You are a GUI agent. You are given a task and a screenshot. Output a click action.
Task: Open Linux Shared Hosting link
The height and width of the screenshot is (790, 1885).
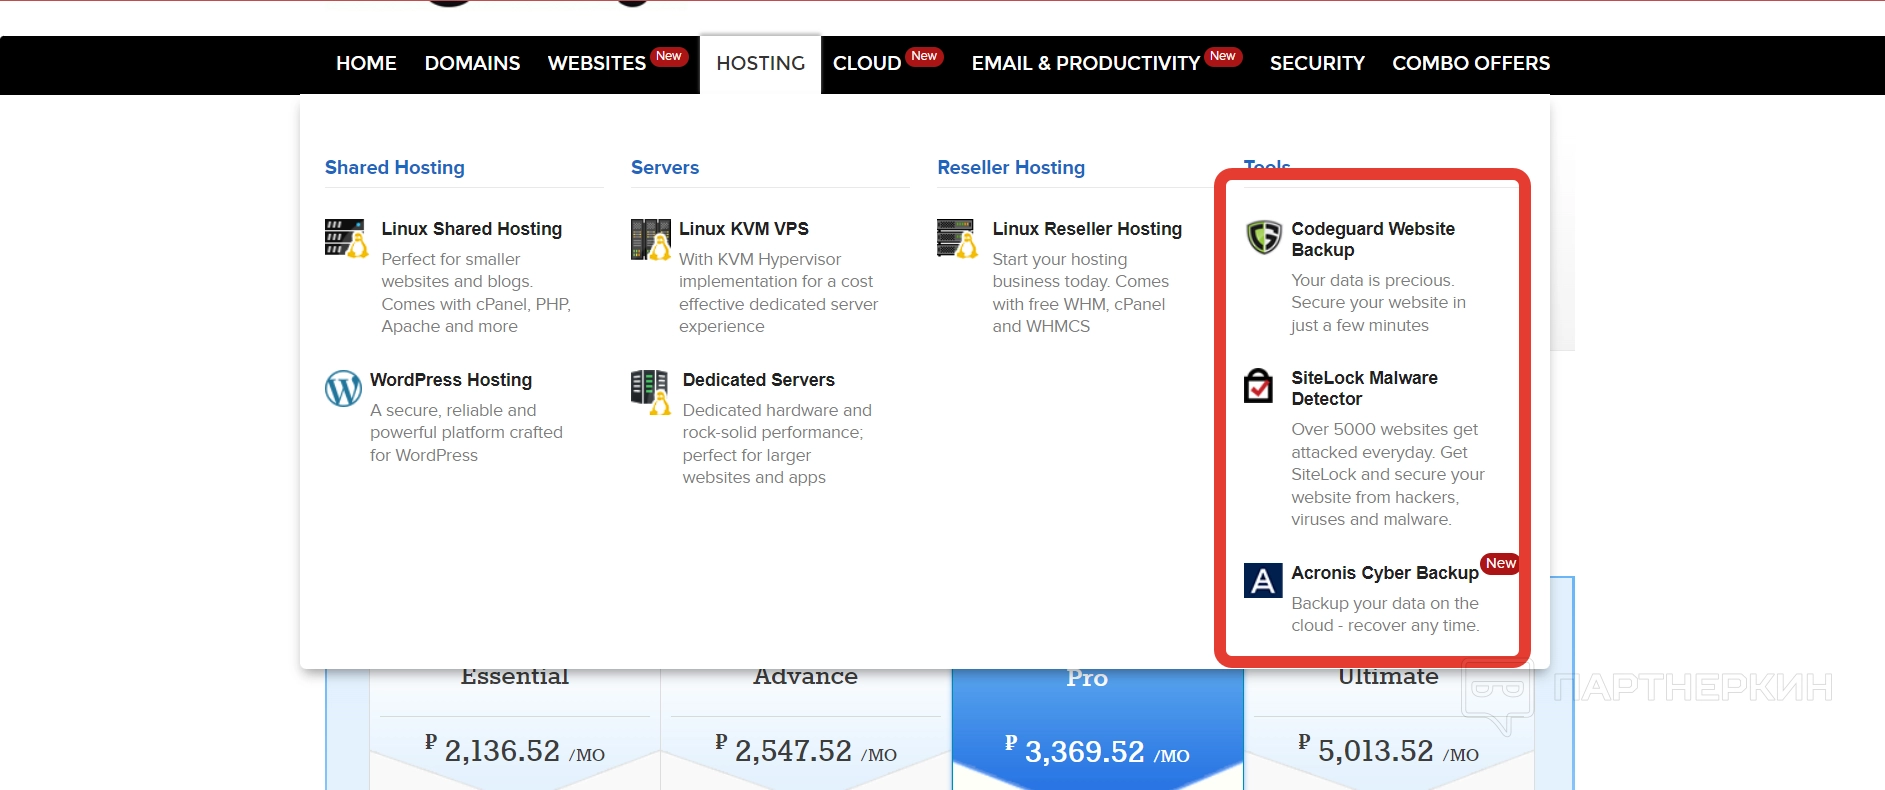(x=471, y=229)
